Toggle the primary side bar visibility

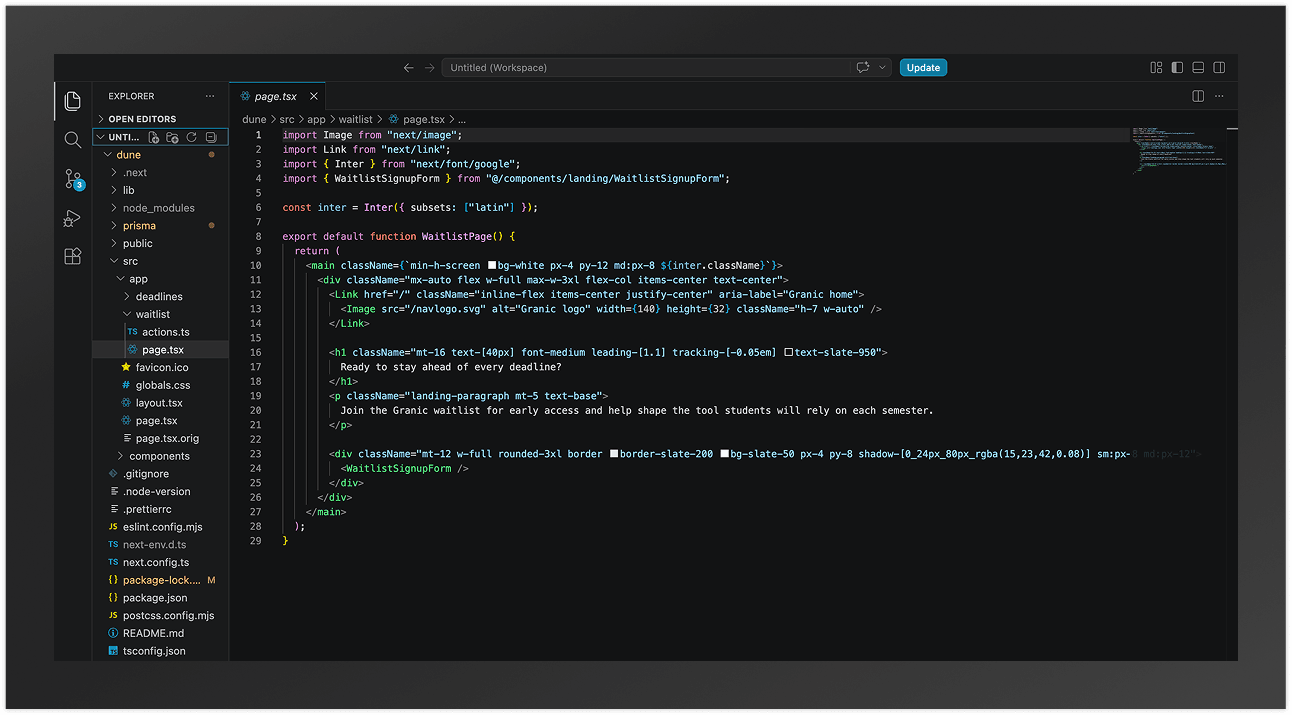click(1177, 68)
